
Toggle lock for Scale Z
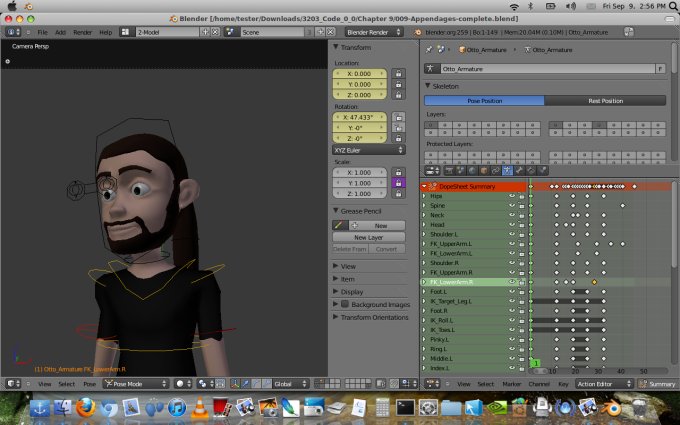398,193
